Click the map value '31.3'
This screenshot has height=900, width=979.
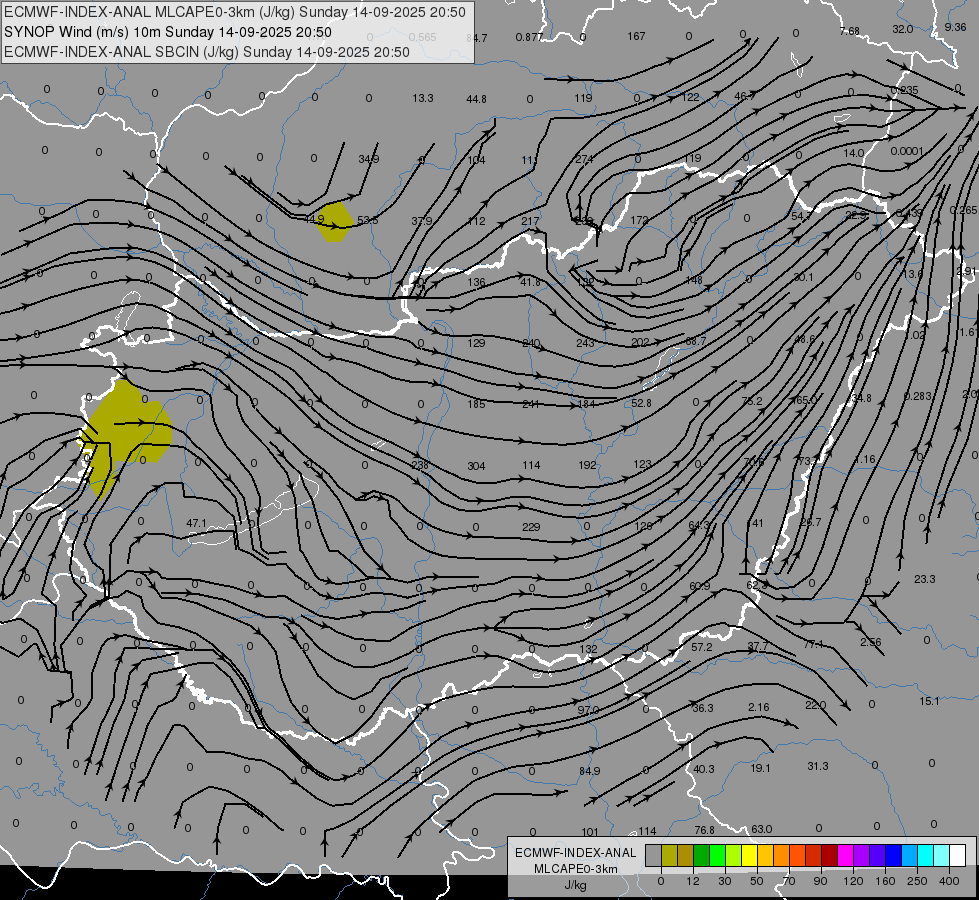(x=818, y=766)
